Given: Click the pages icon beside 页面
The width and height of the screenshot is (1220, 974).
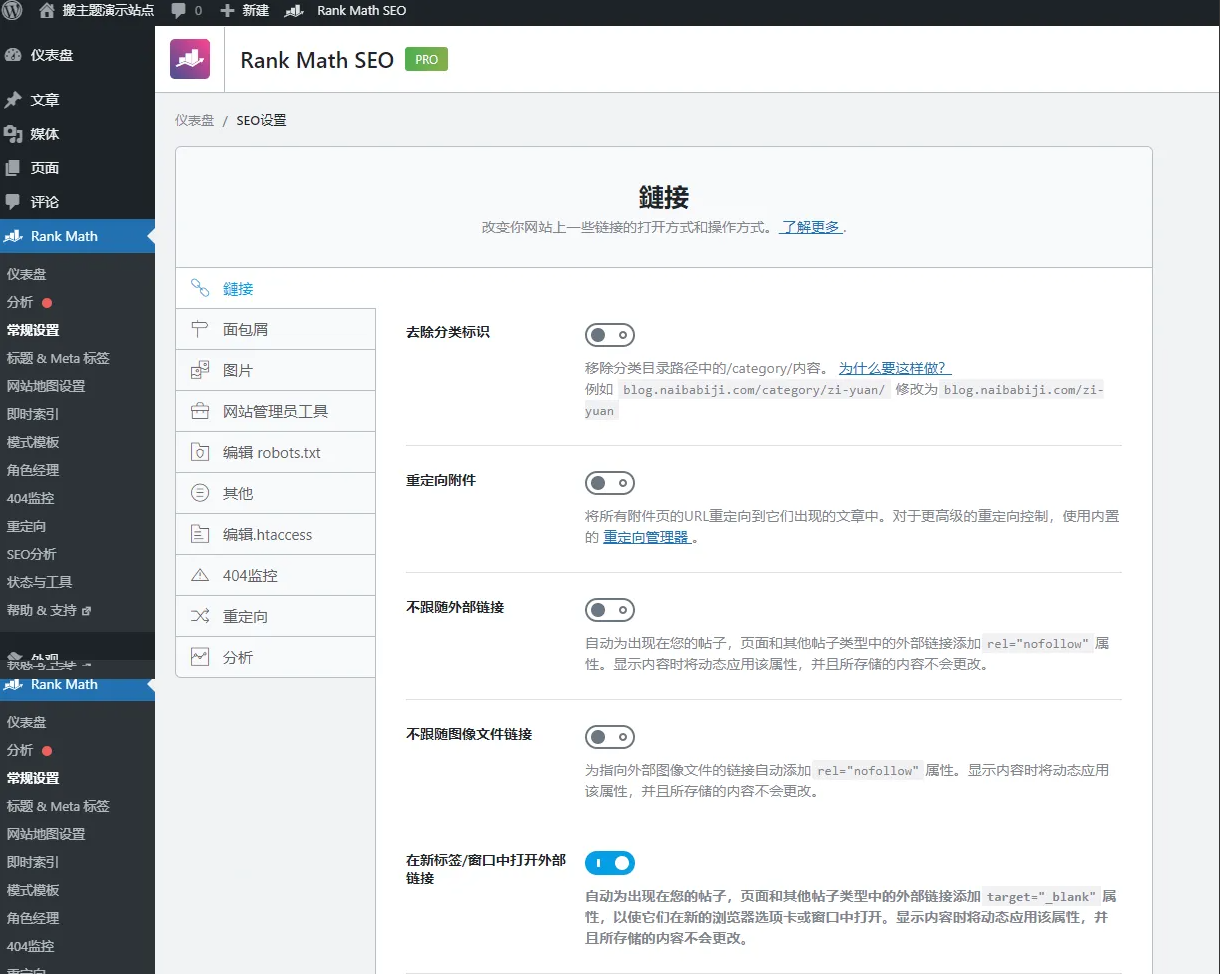Looking at the screenshot, I should coord(13,168).
